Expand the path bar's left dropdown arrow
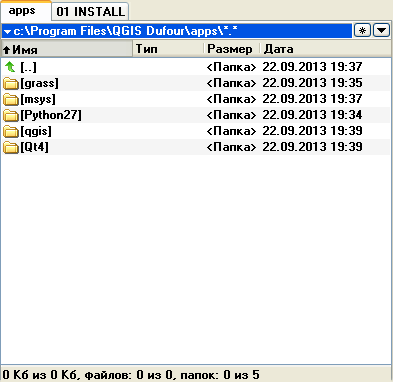Image resolution: width=393 pixels, height=382 pixels. pyautogui.click(x=7, y=32)
